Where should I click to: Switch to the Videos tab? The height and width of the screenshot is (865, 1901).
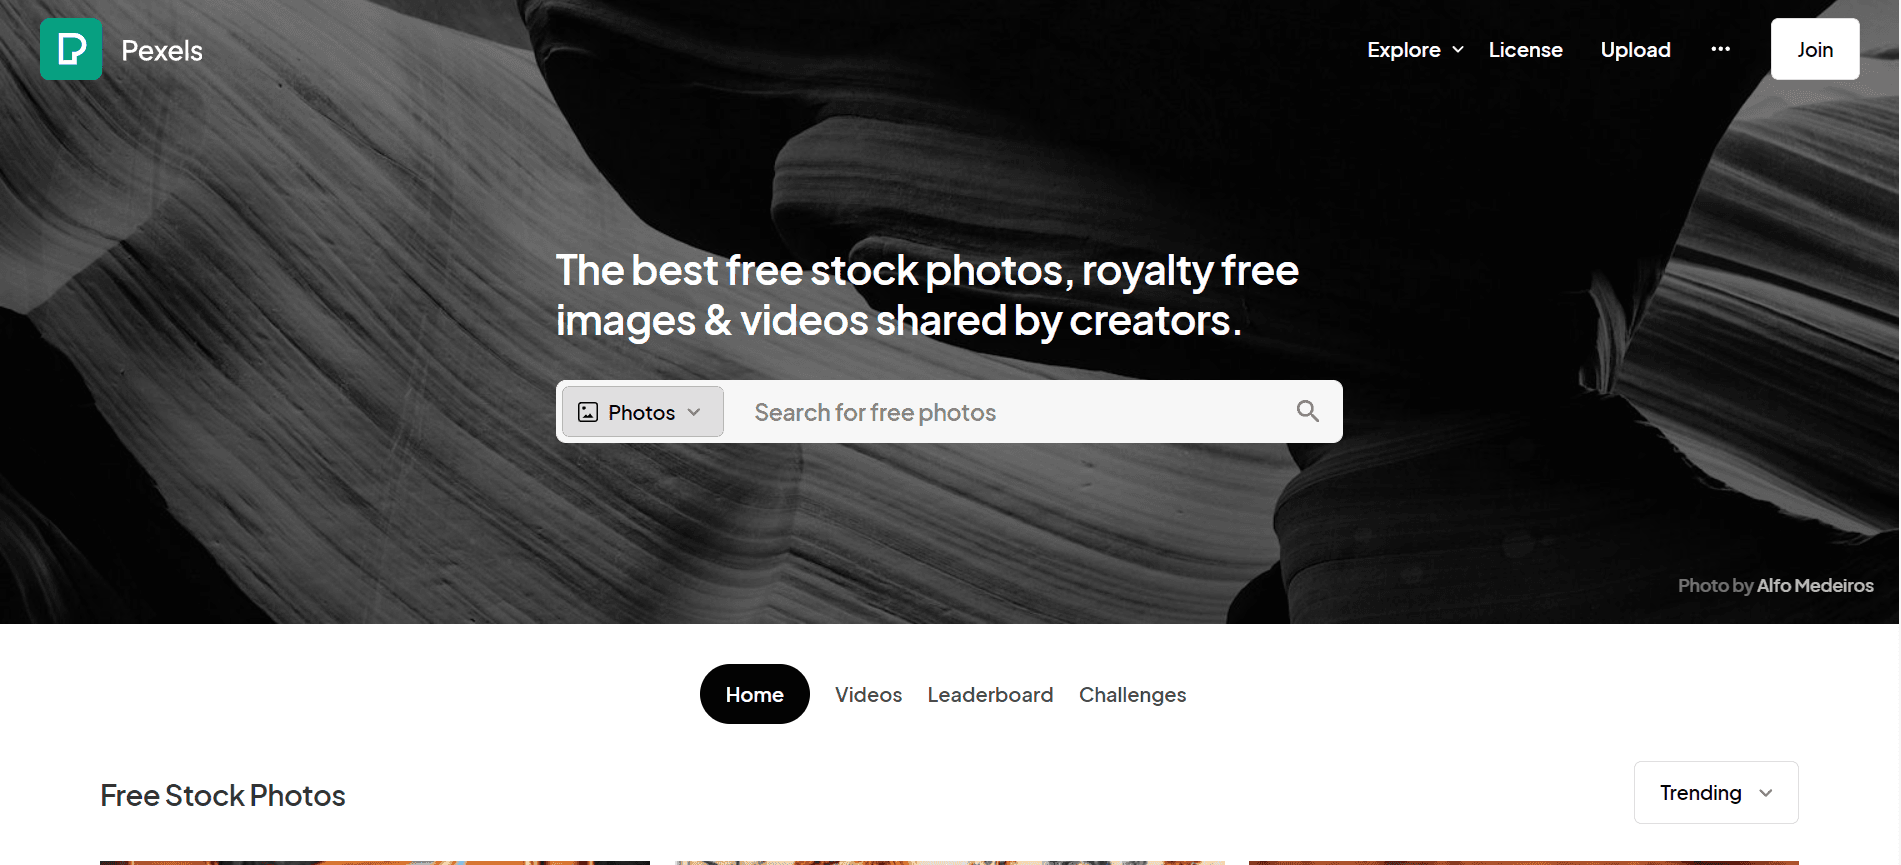click(868, 694)
